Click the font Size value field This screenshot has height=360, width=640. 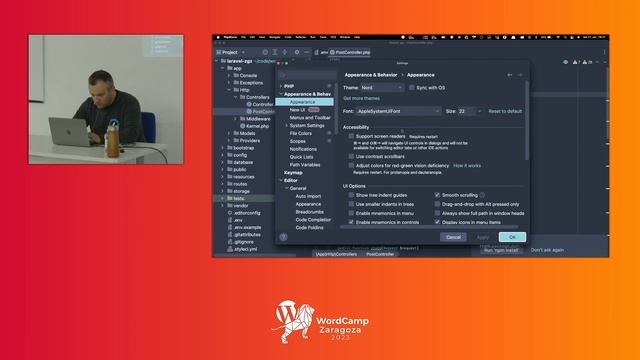click(467, 111)
